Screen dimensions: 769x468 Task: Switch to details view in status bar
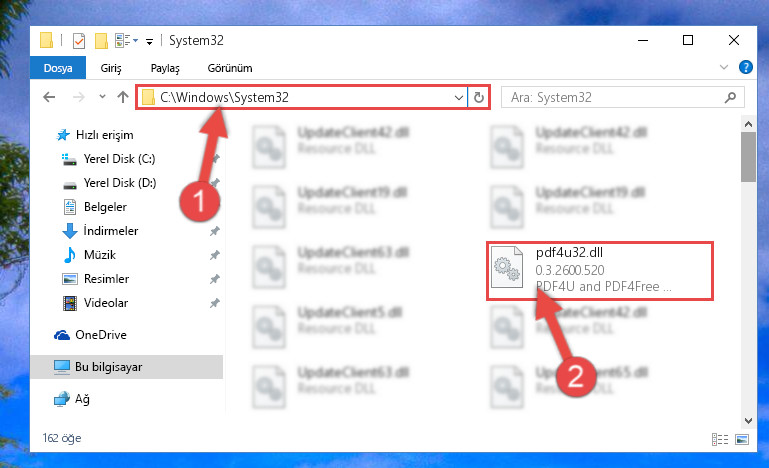point(720,439)
